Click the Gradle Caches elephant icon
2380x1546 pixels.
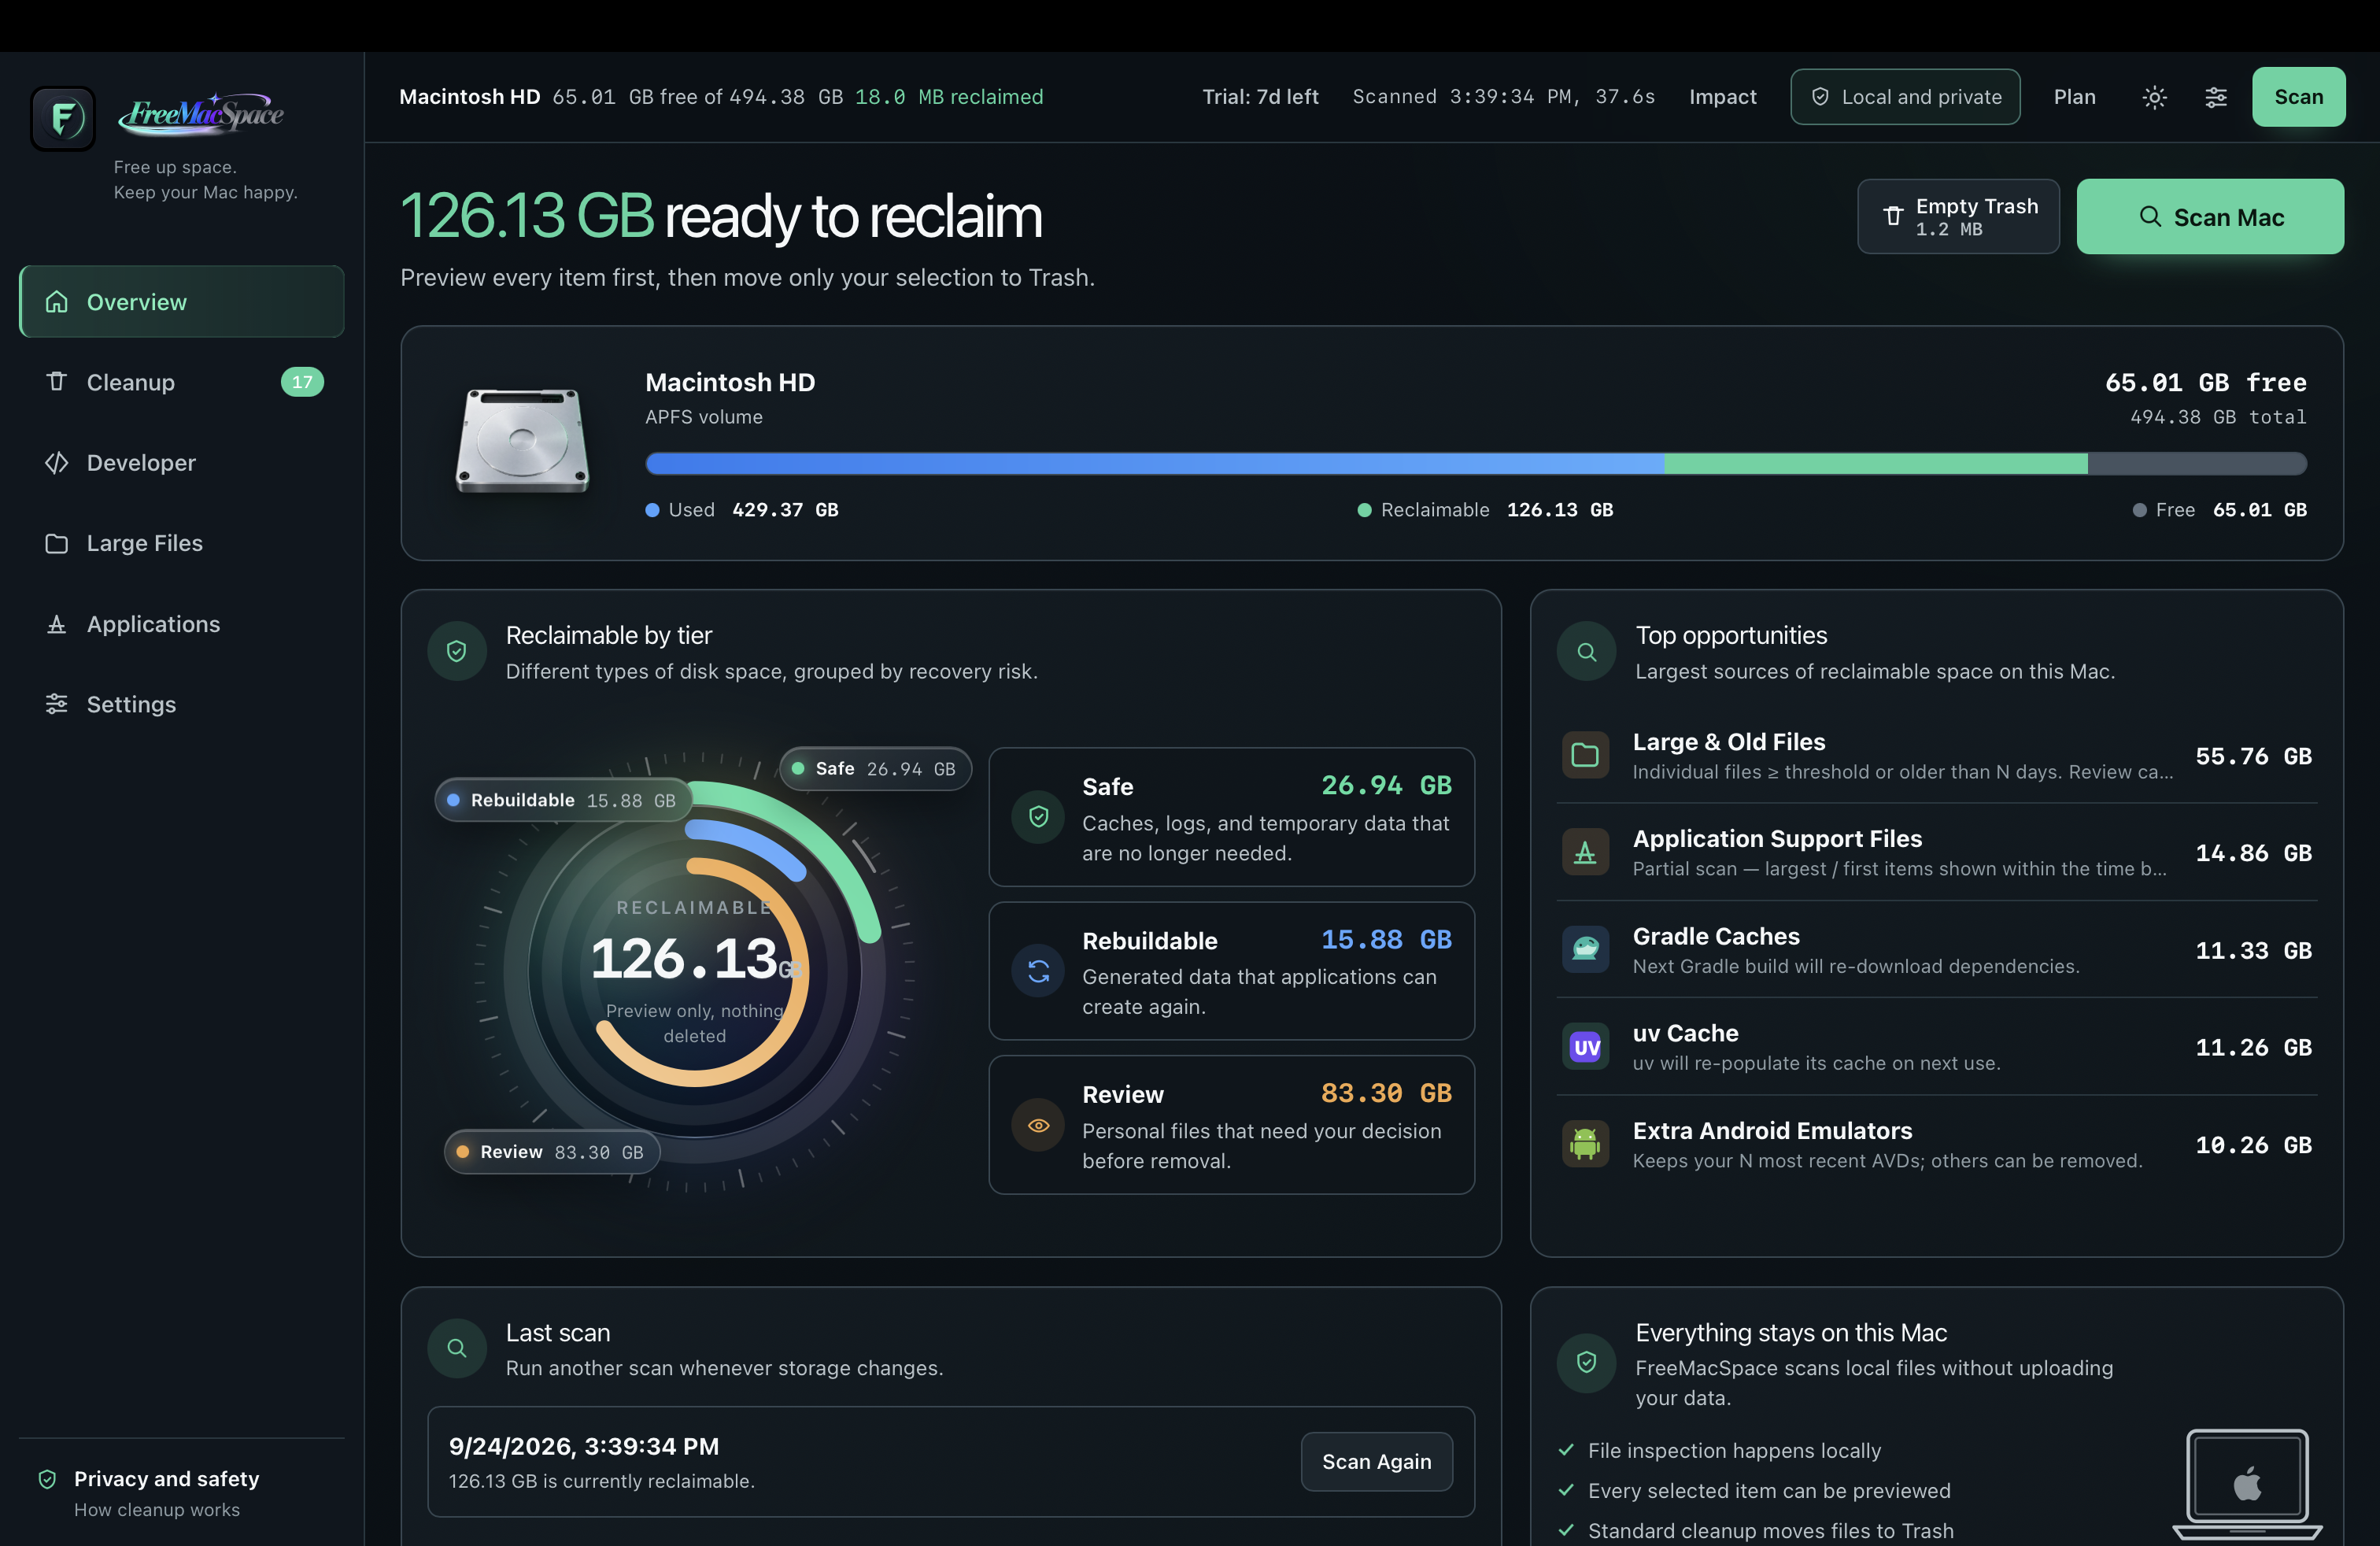pyautogui.click(x=1585, y=949)
